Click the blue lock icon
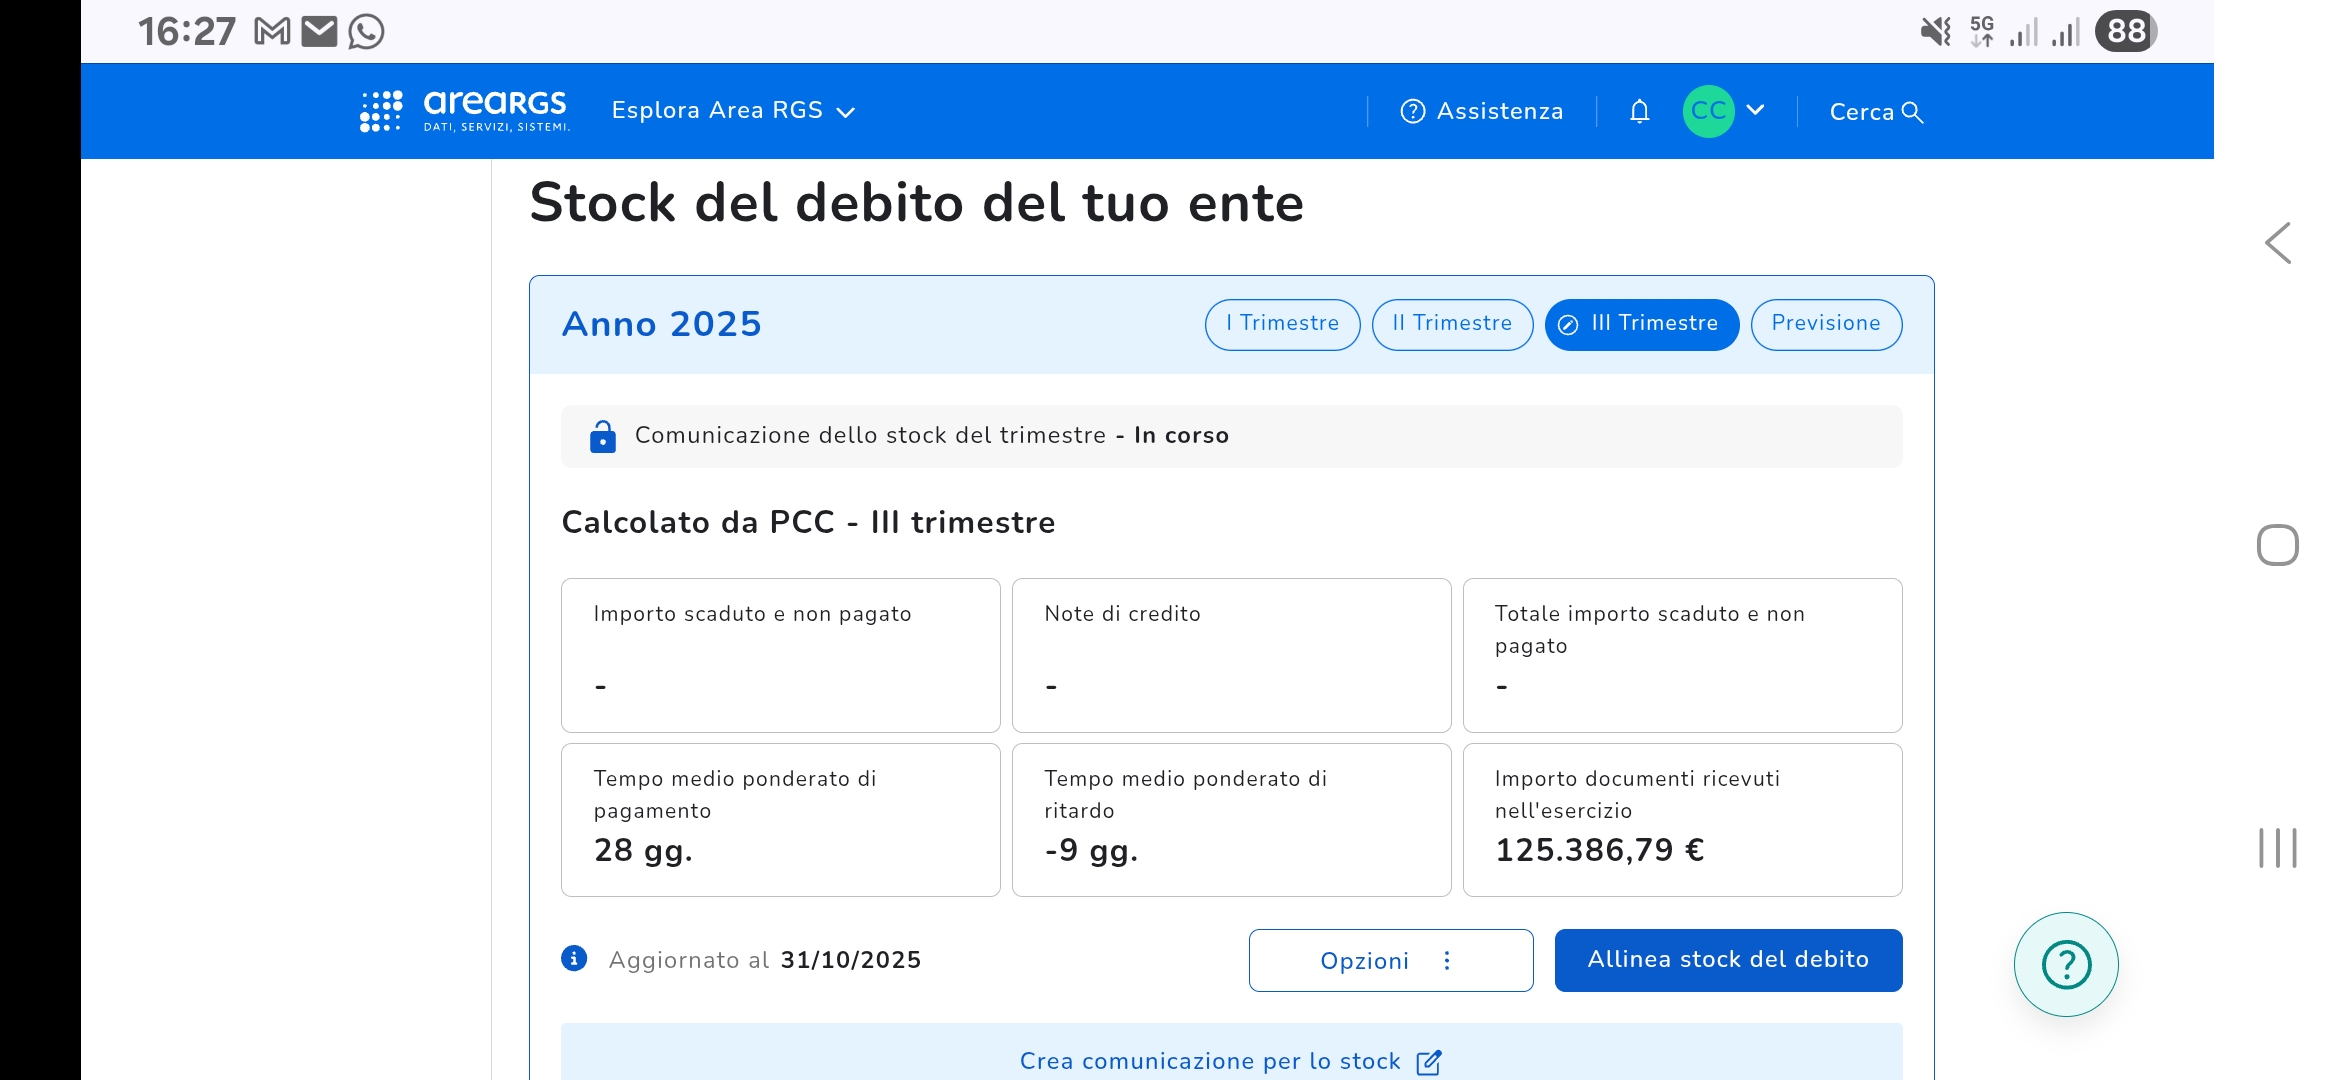 (x=603, y=436)
